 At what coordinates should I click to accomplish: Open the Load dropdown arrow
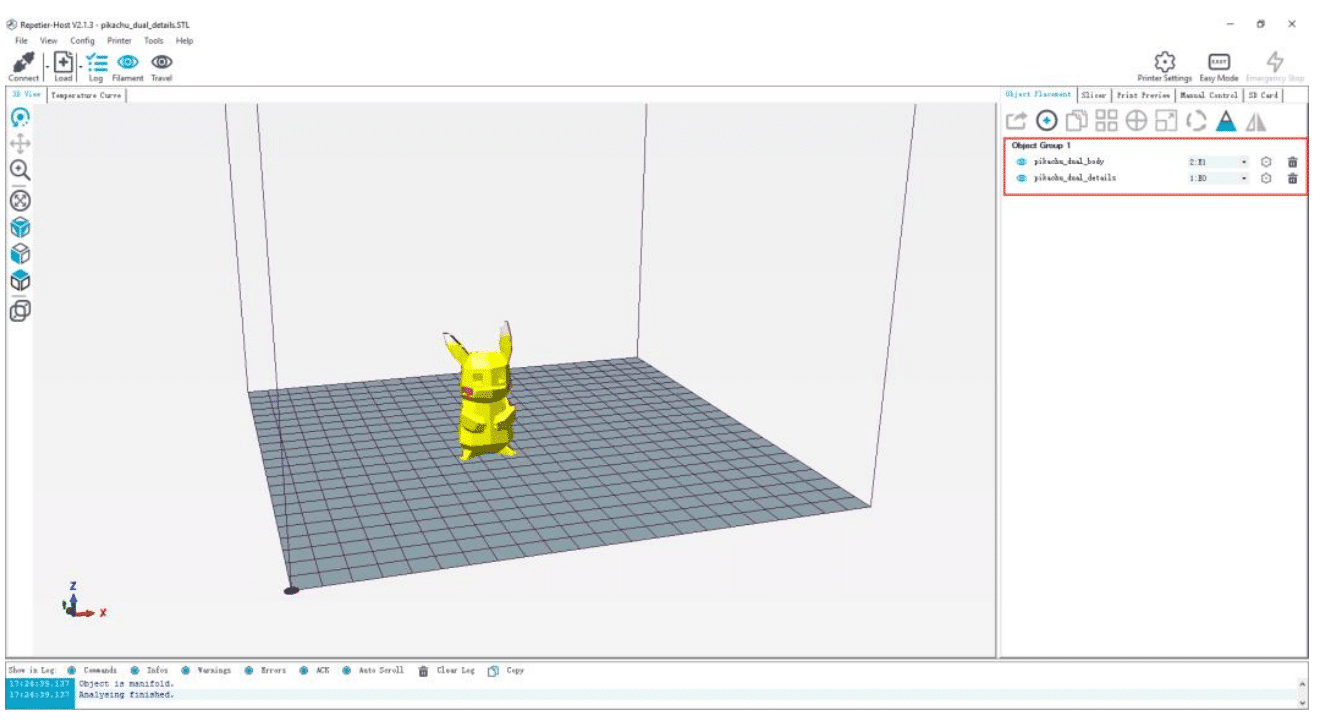[79, 66]
